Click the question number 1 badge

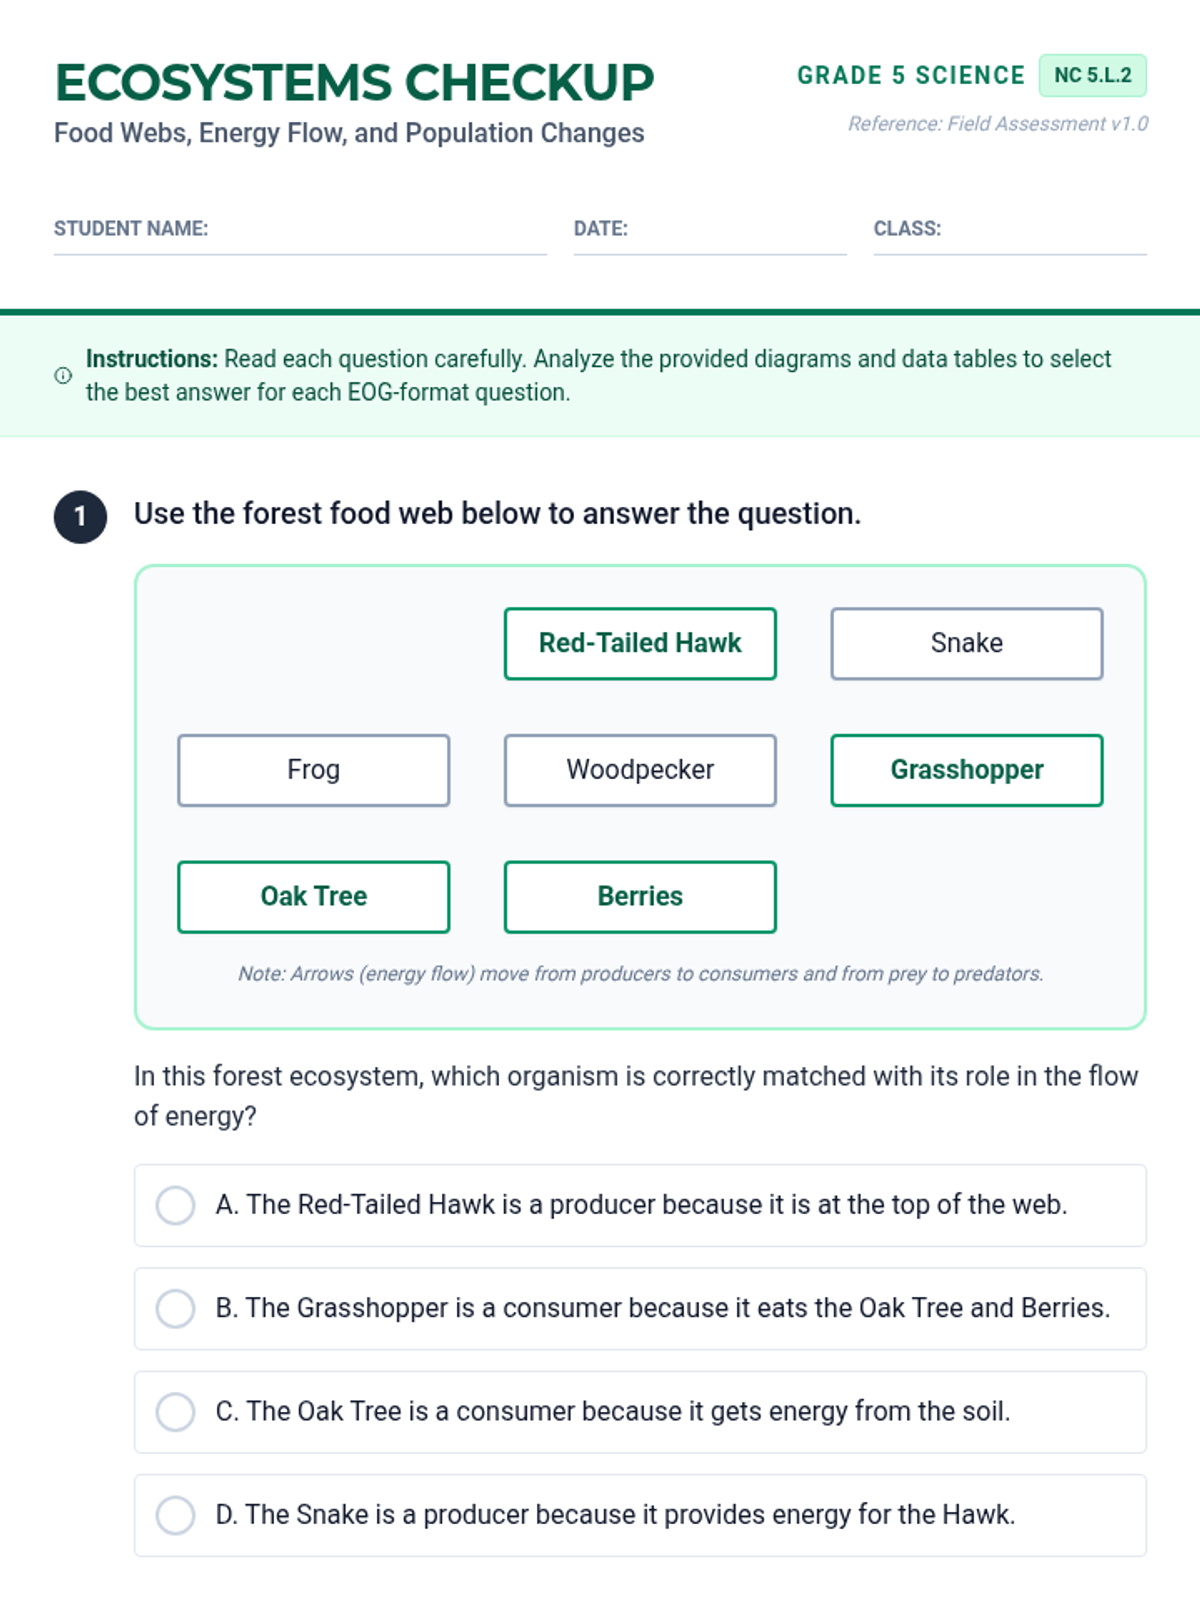(80, 517)
